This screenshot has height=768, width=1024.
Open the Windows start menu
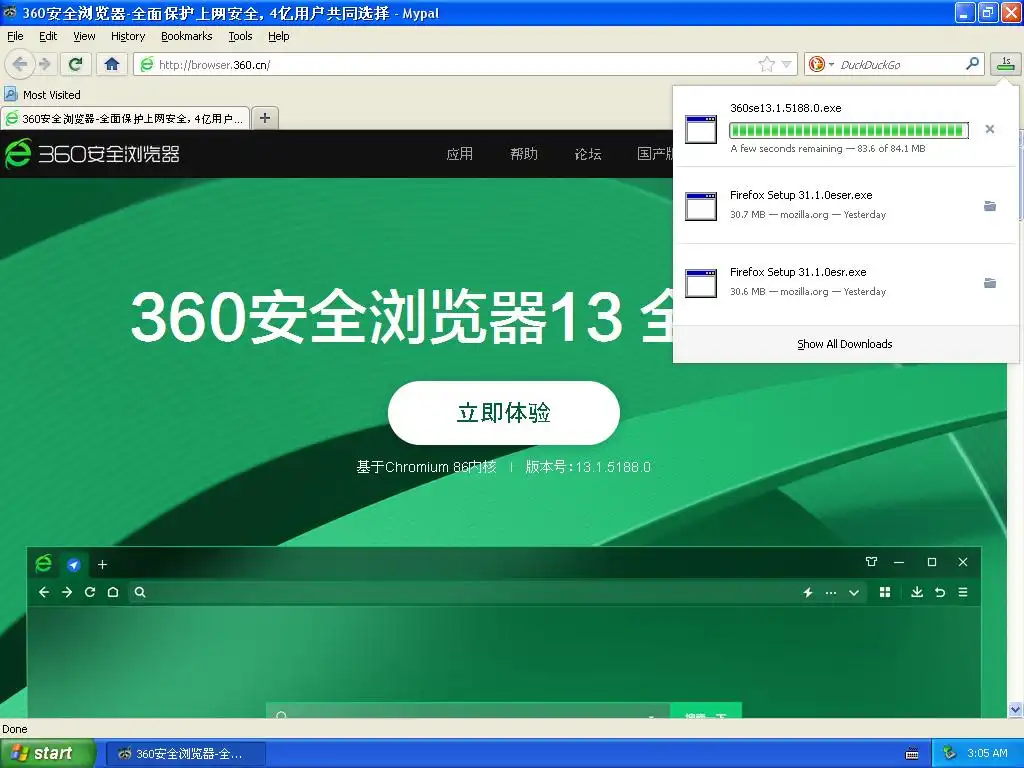47,753
